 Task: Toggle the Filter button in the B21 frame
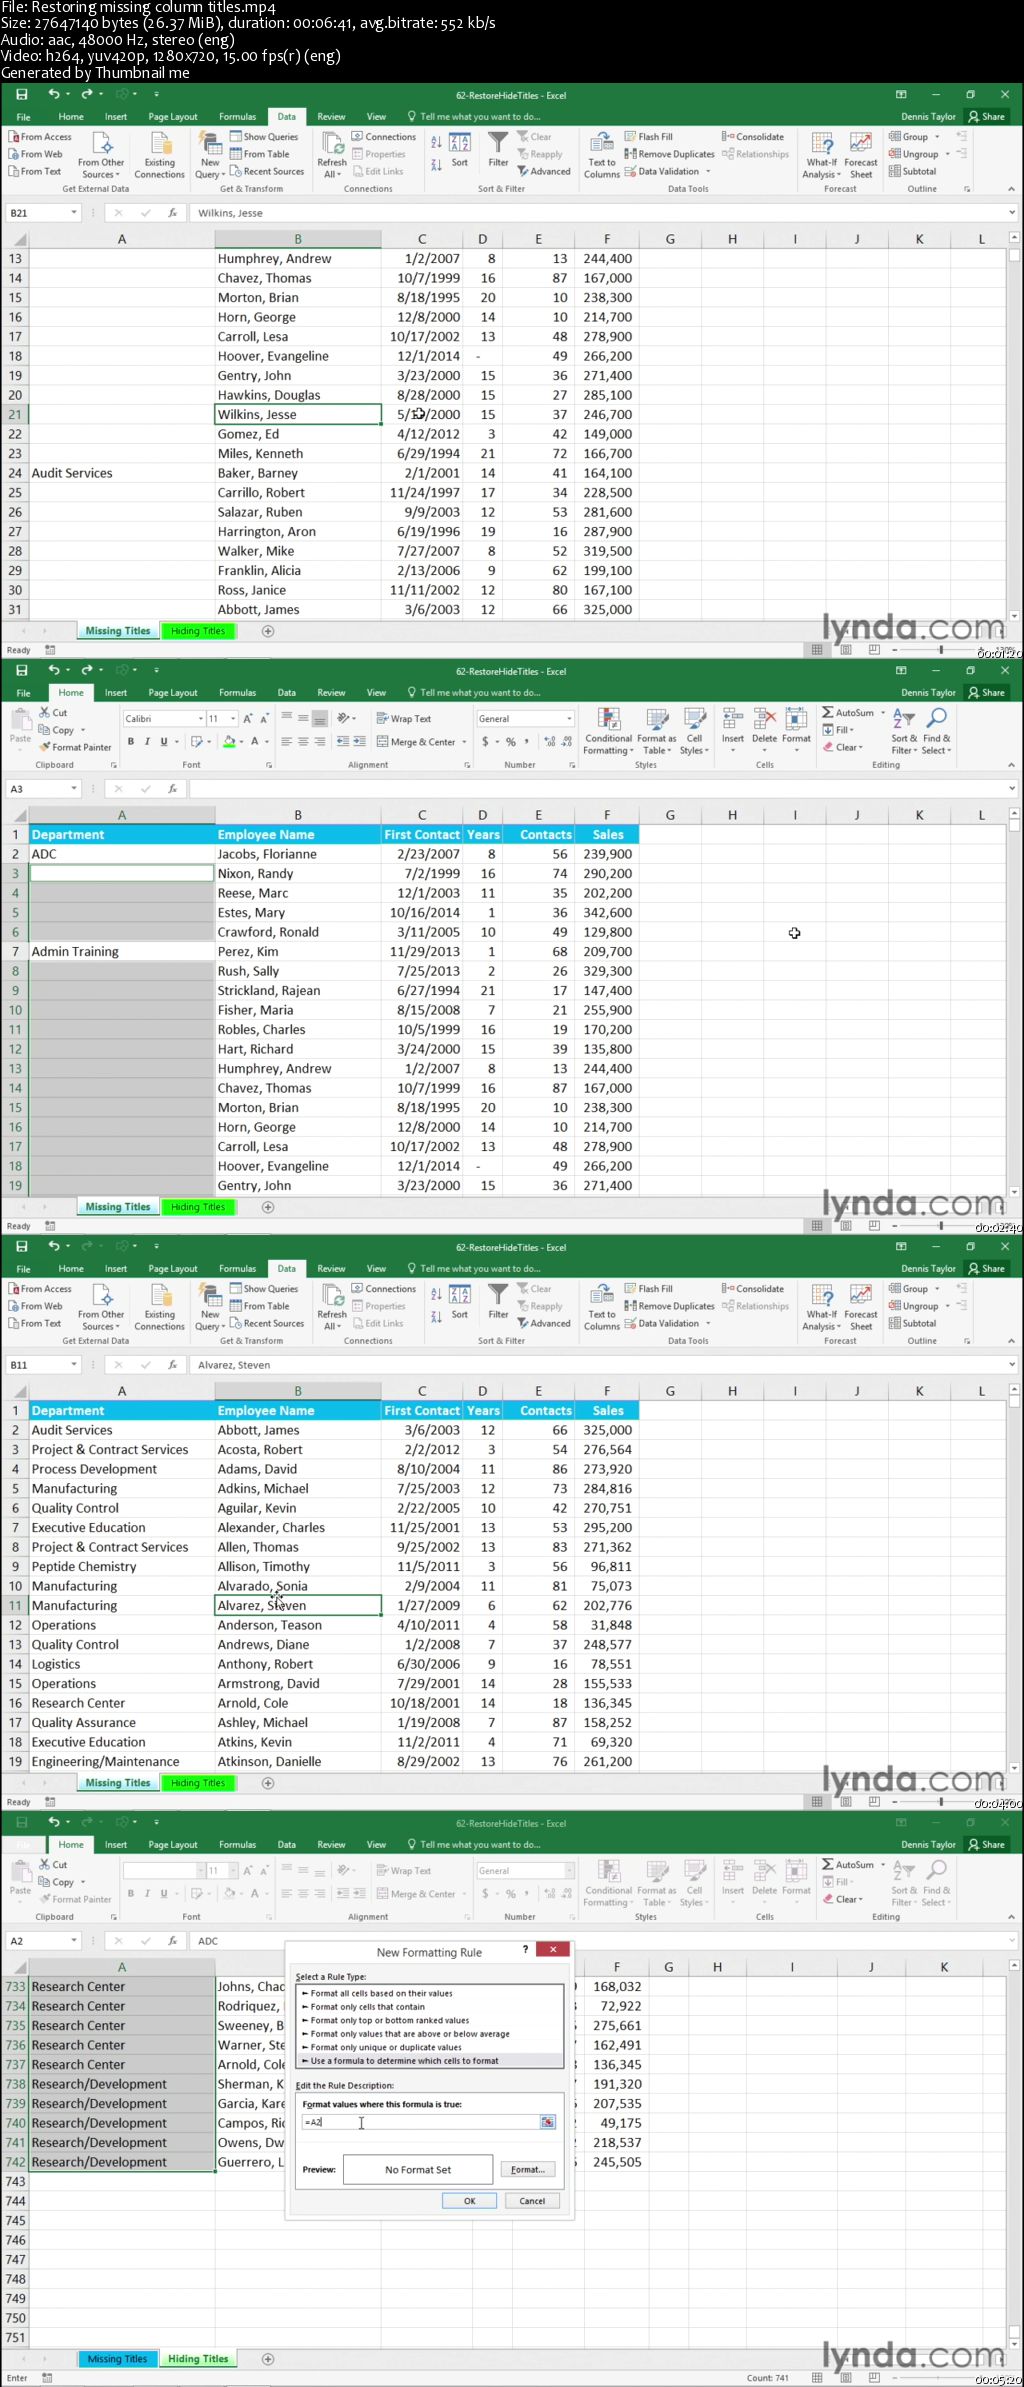[x=498, y=150]
